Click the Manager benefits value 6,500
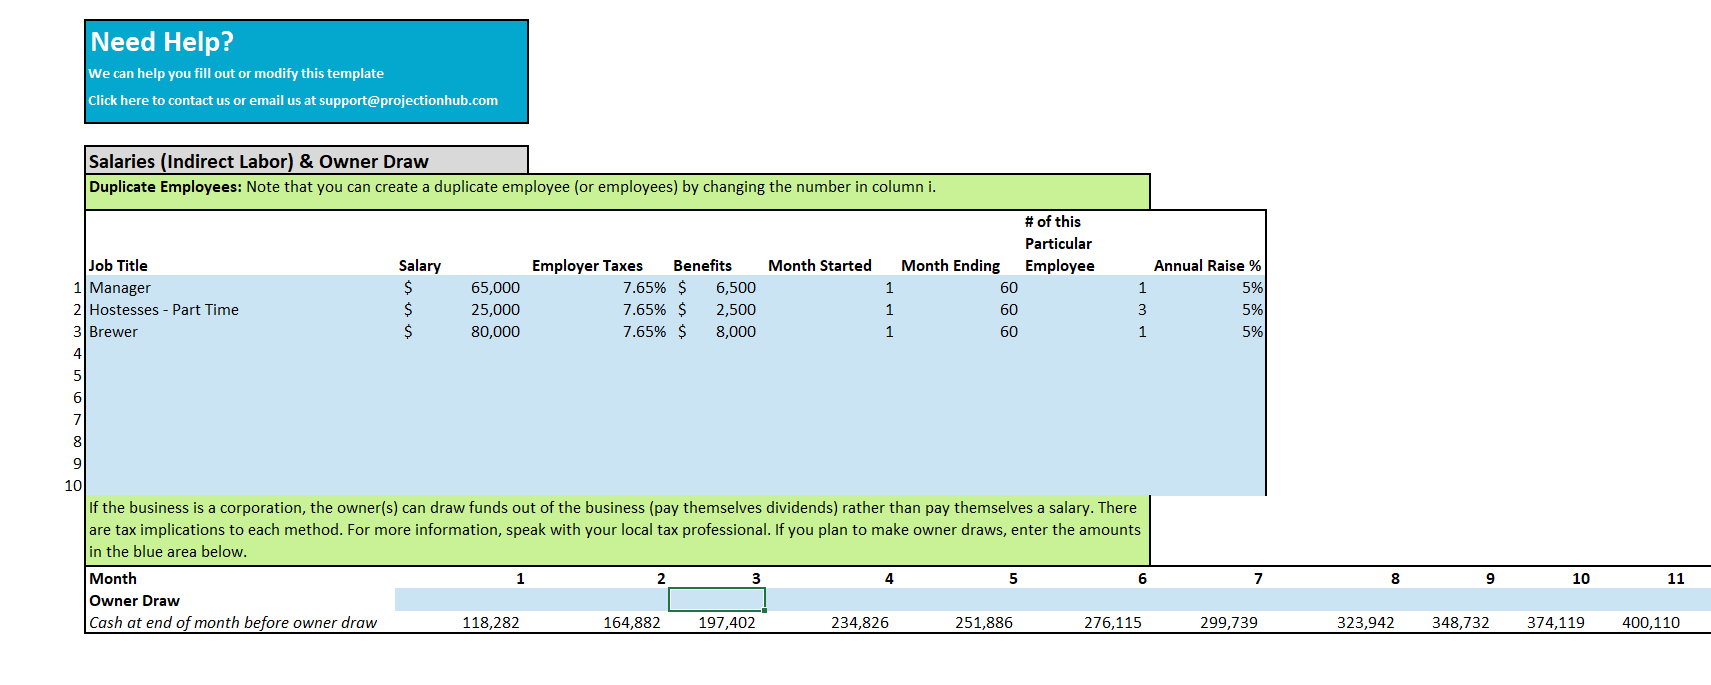Image resolution: width=1711 pixels, height=685 pixels. pos(735,288)
